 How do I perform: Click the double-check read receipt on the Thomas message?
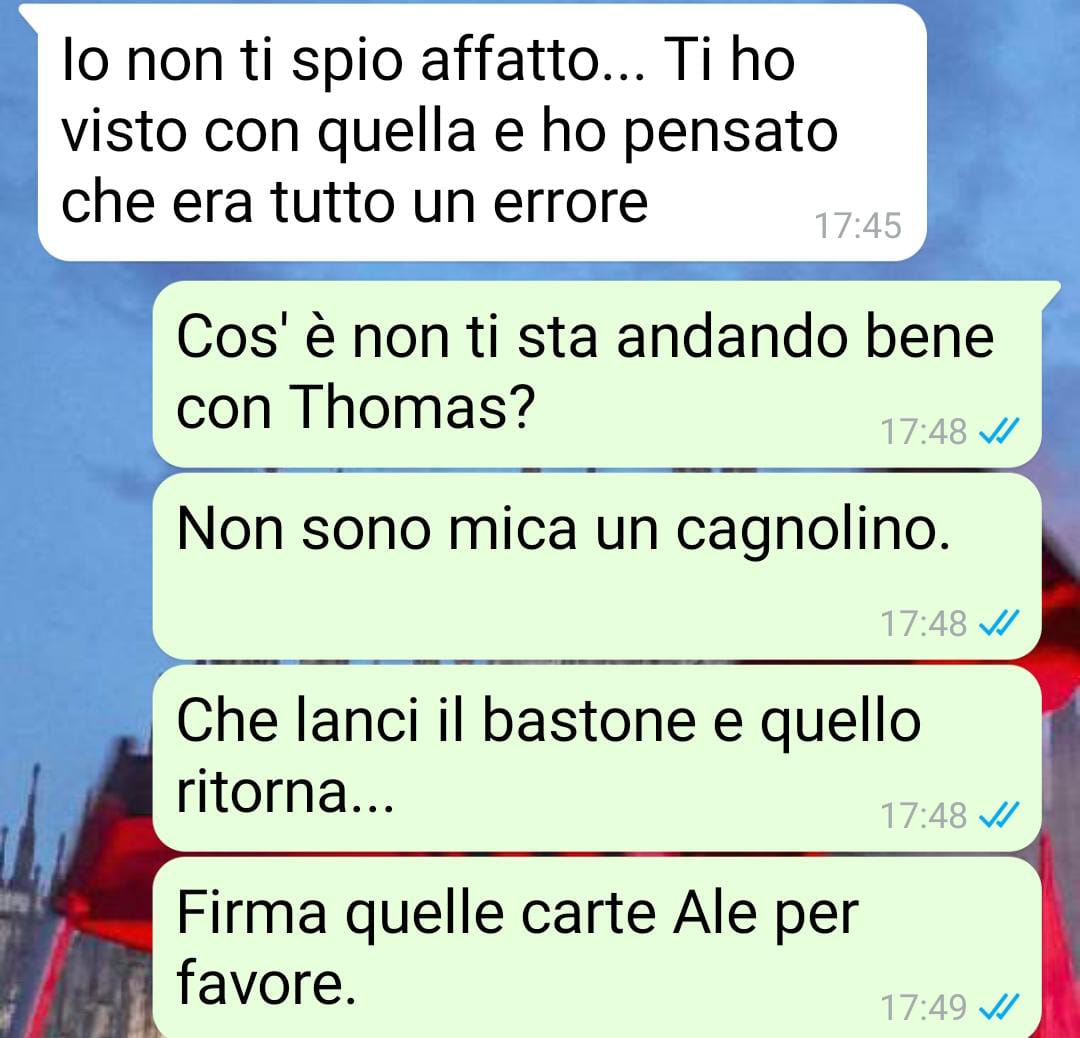click(998, 432)
